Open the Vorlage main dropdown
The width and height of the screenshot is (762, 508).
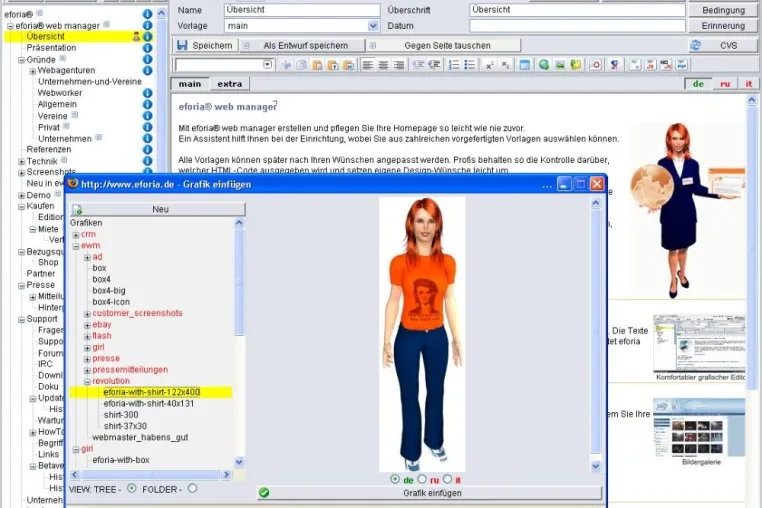pyautogui.click(x=373, y=26)
